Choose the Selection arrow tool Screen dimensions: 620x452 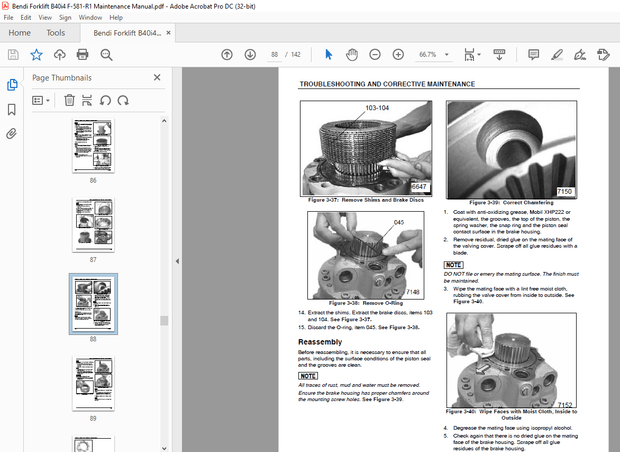point(329,55)
